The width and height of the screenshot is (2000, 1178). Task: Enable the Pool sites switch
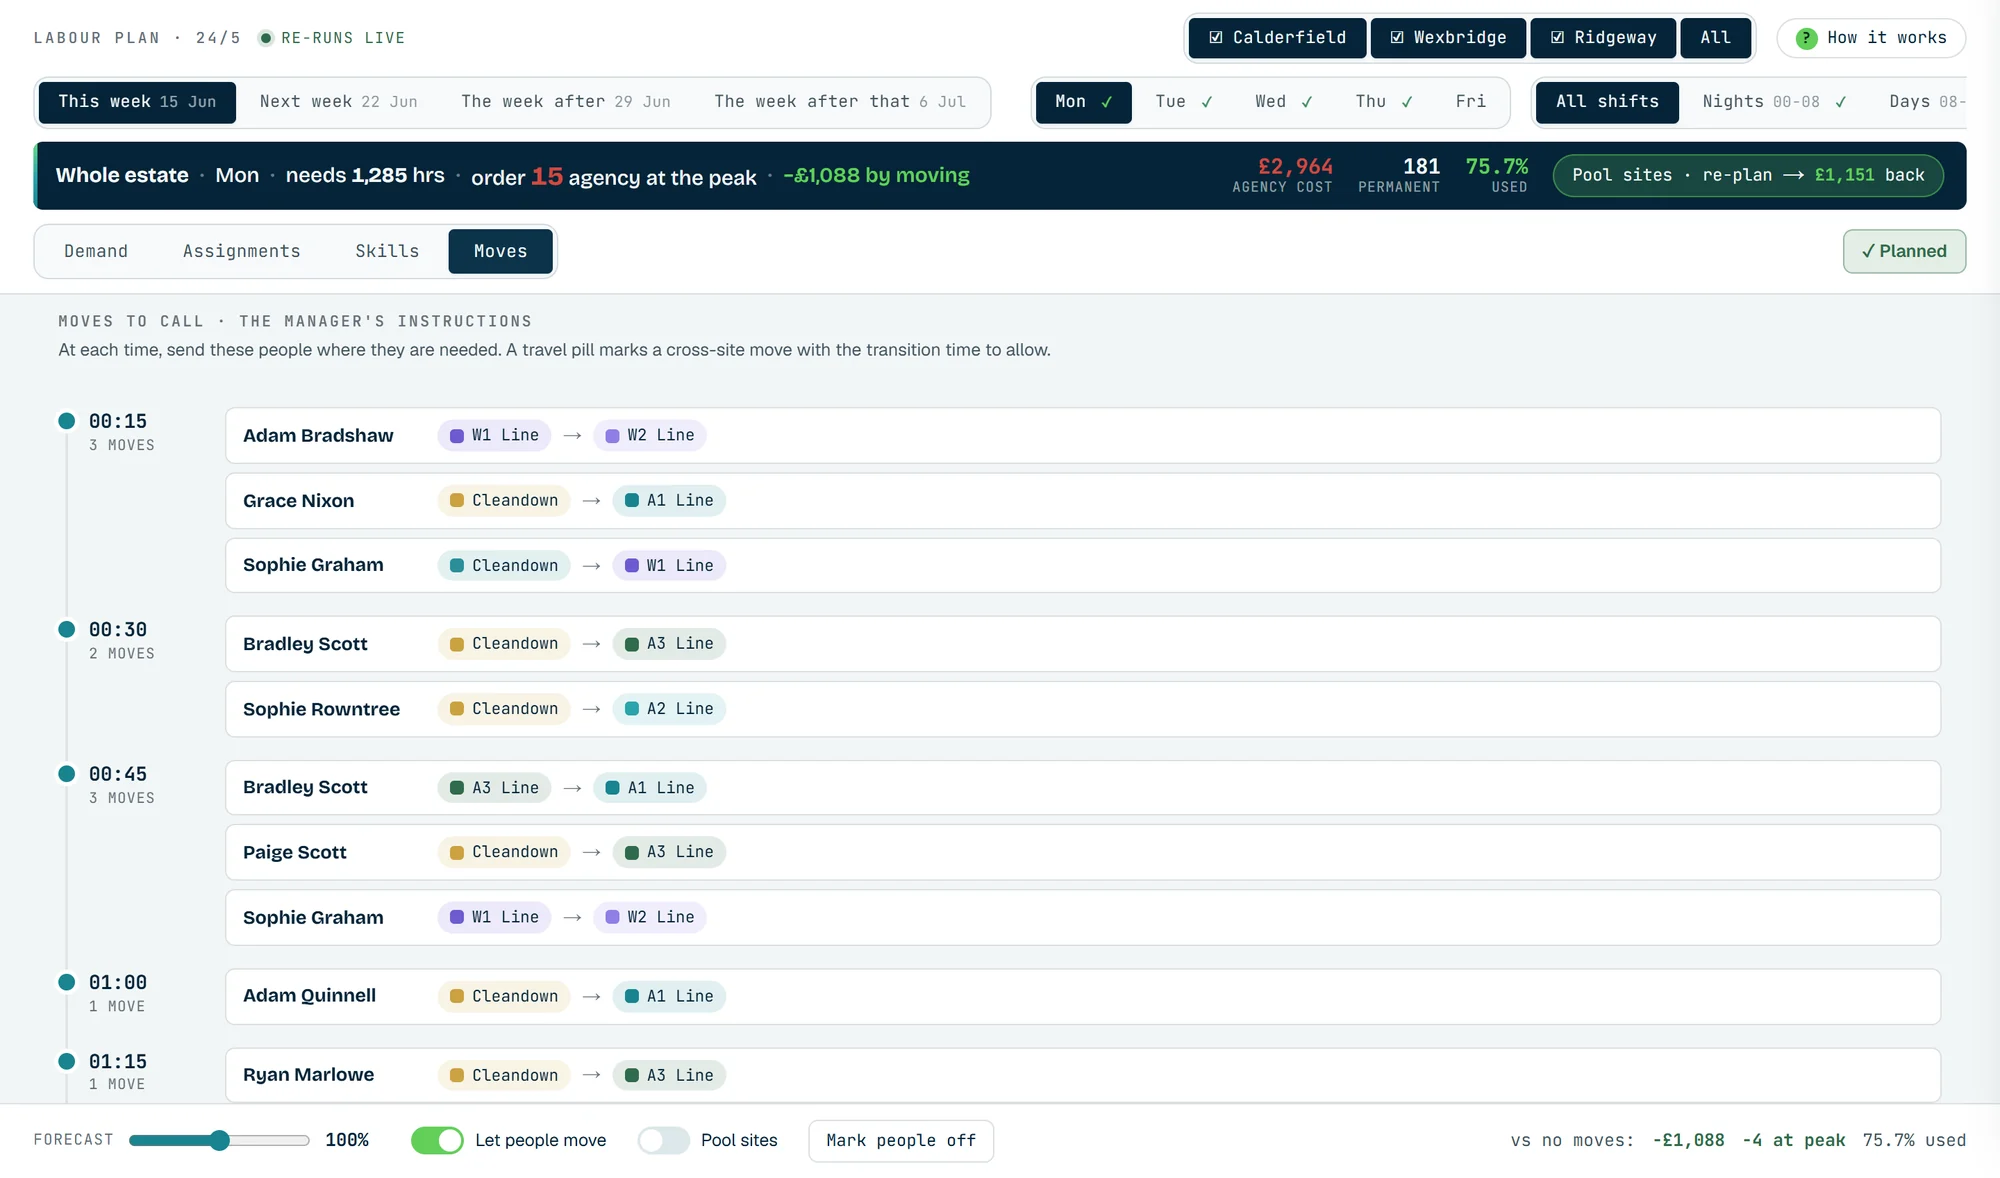[x=664, y=1140]
